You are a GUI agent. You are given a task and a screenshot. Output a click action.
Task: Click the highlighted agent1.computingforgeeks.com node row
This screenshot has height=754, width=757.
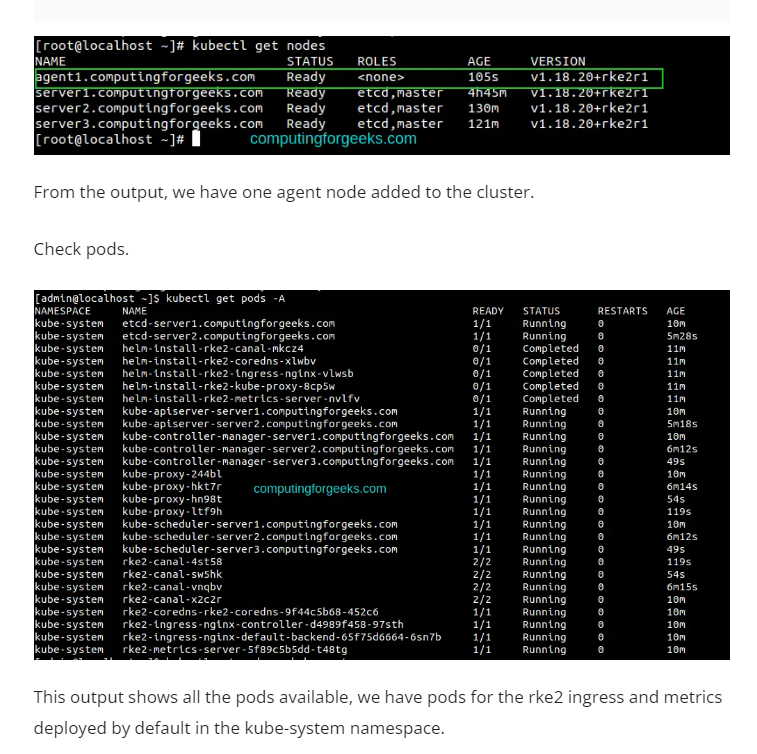[347, 77]
